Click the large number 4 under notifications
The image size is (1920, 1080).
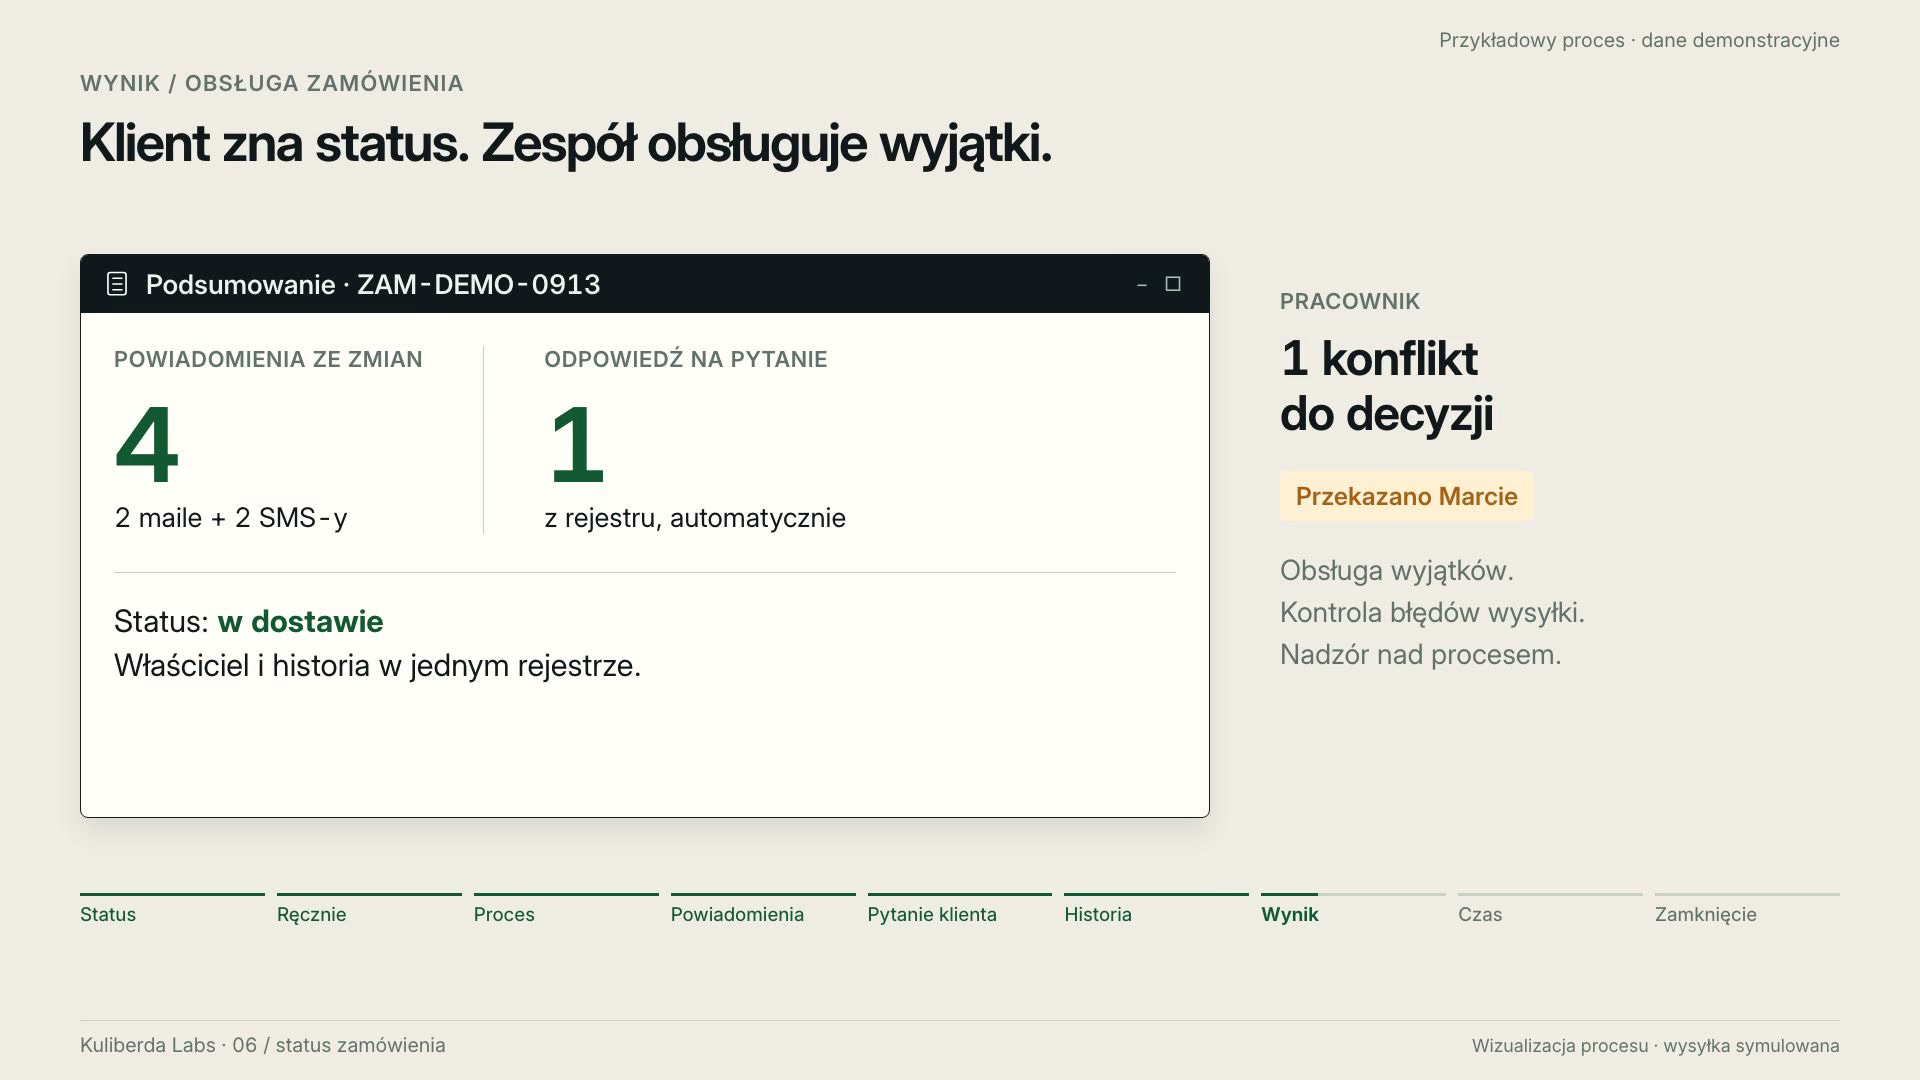click(147, 444)
